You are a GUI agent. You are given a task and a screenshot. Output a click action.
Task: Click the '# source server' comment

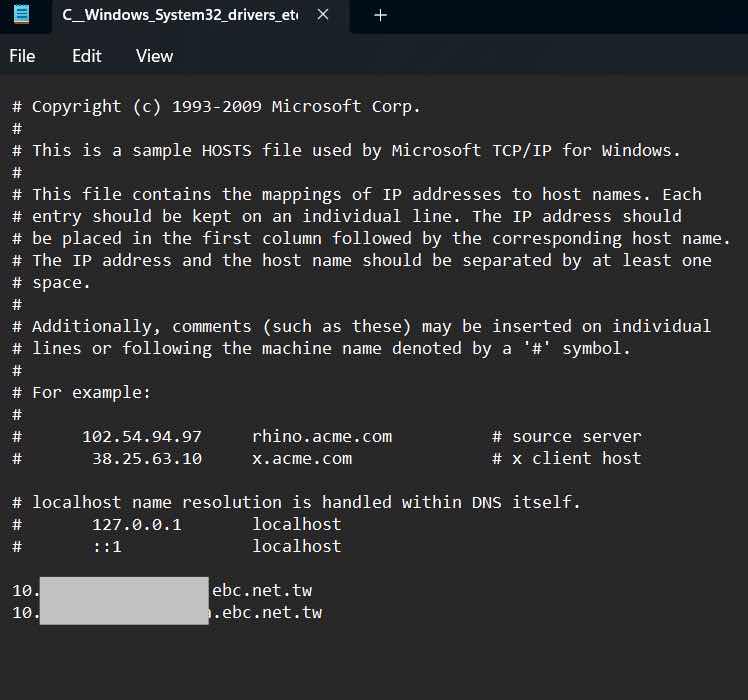tap(567, 437)
